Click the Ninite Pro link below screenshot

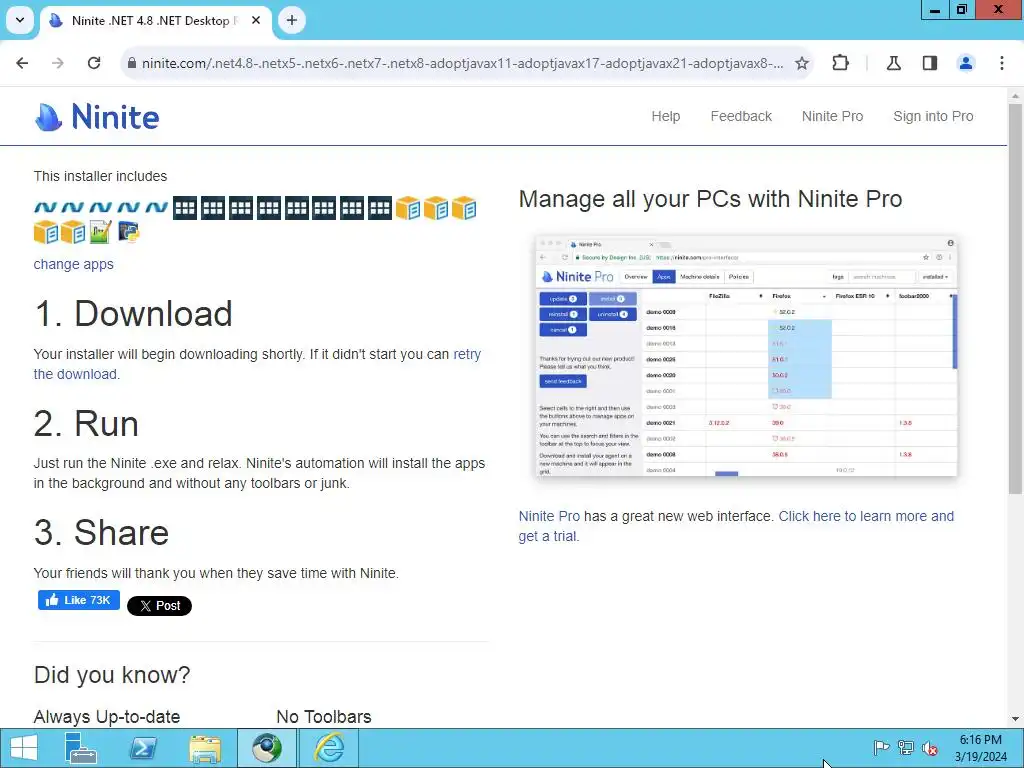tap(549, 516)
